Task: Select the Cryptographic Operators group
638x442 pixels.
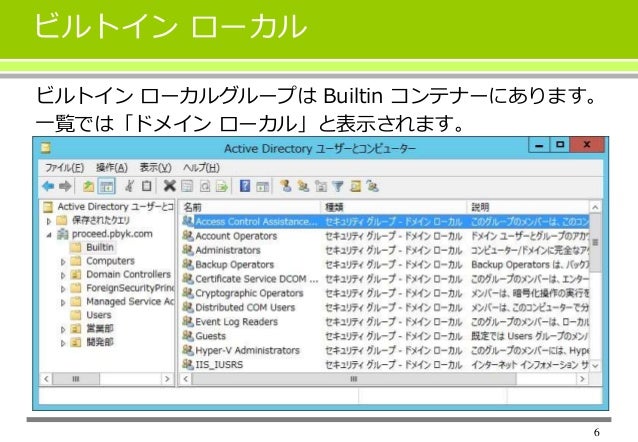Action: [x=385, y=293]
